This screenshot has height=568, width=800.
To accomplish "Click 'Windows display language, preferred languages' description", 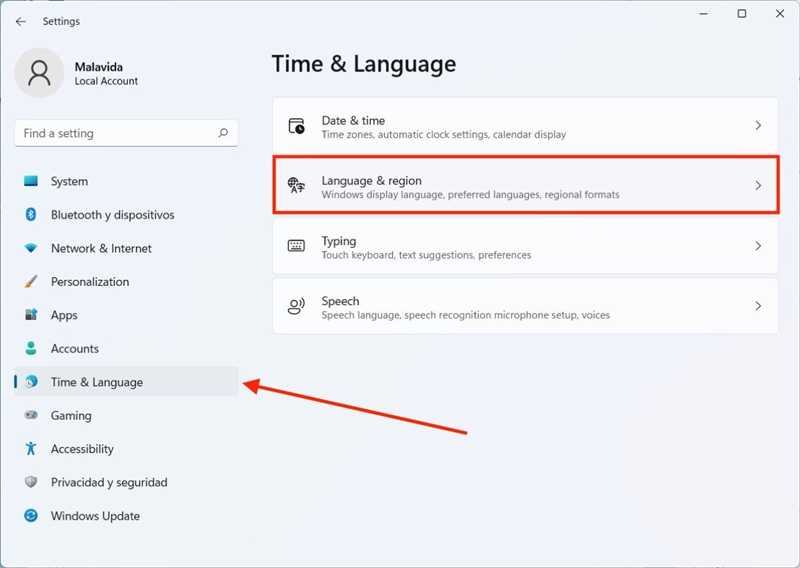I will pyautogui.click(x=470, y=195).
